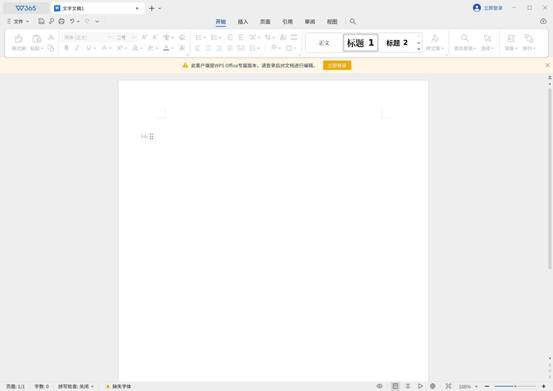The width and height of the screenshot is (553, 391).
Task: Click the zoom in plus icon
Action: click(544, 386)
